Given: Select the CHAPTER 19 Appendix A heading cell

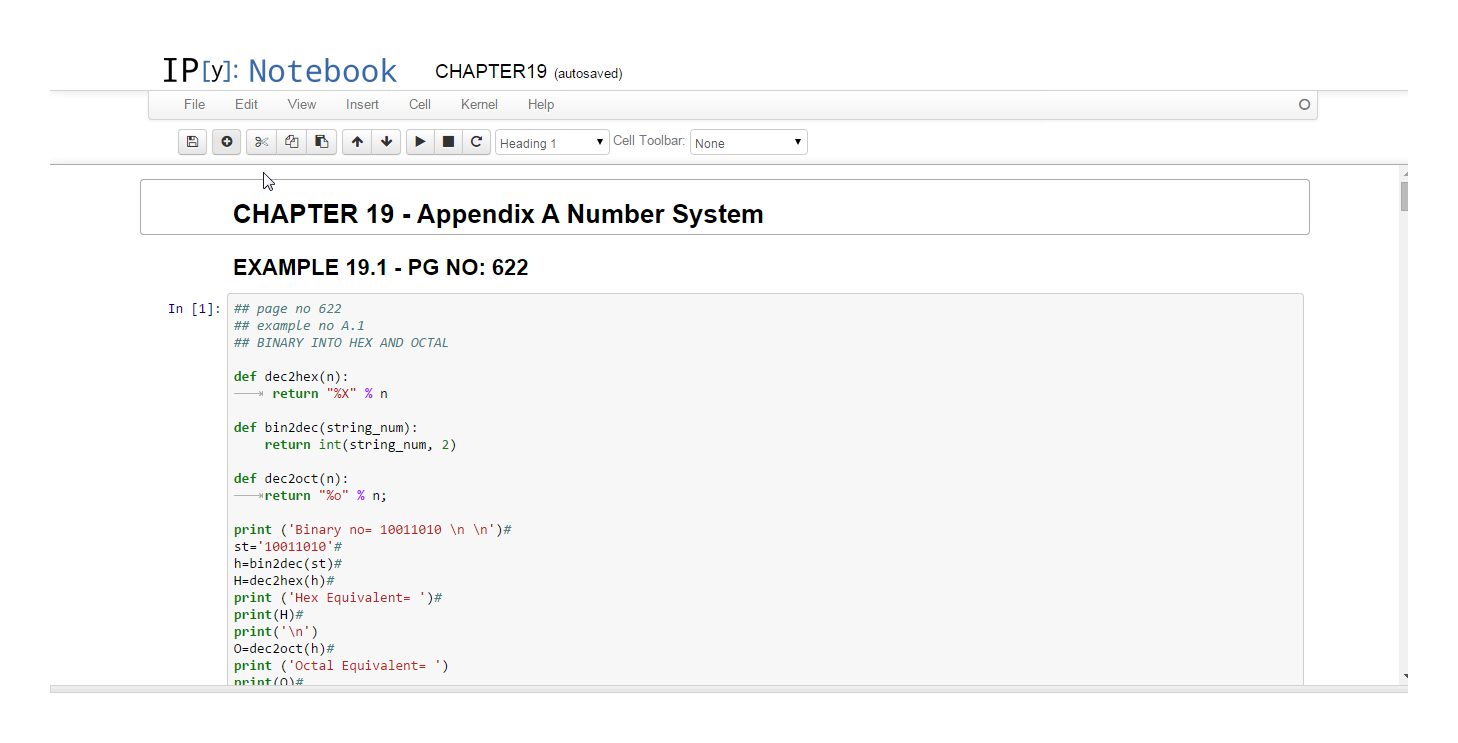Looking at the screenshot, I should (724, 208).
